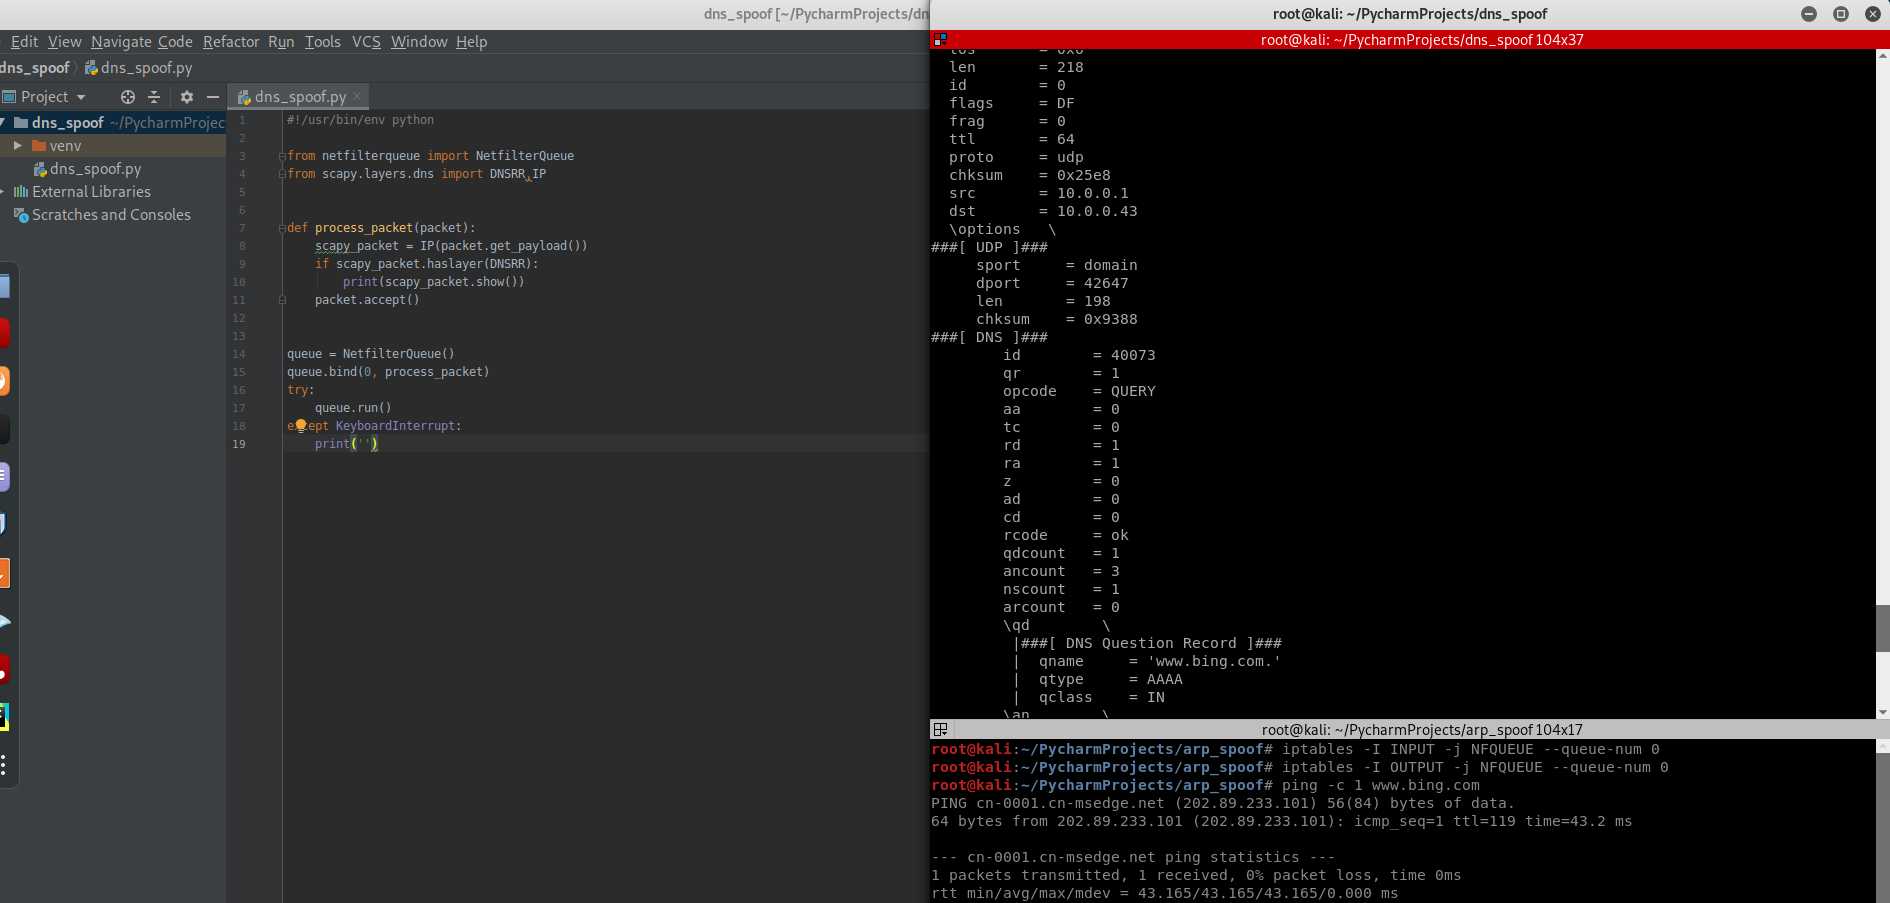Click the '###[ DNS ]###' header in terminal
1890x903 pixels.
pos(989,338)
